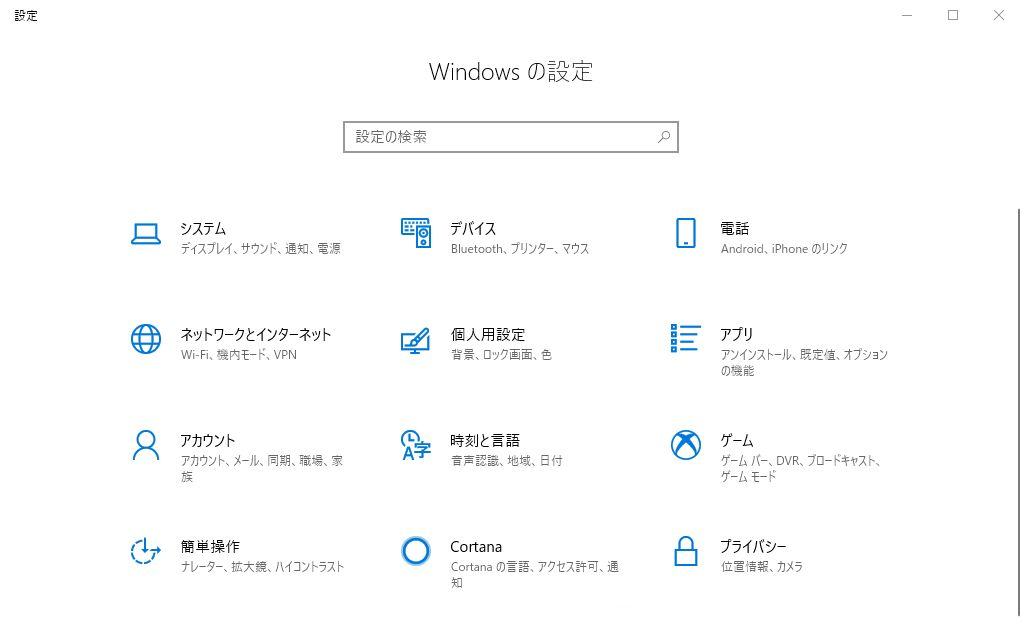Screen dimensions: 1022x635
Task: Open 個人用設定 title link
Action: pos(488,334)
